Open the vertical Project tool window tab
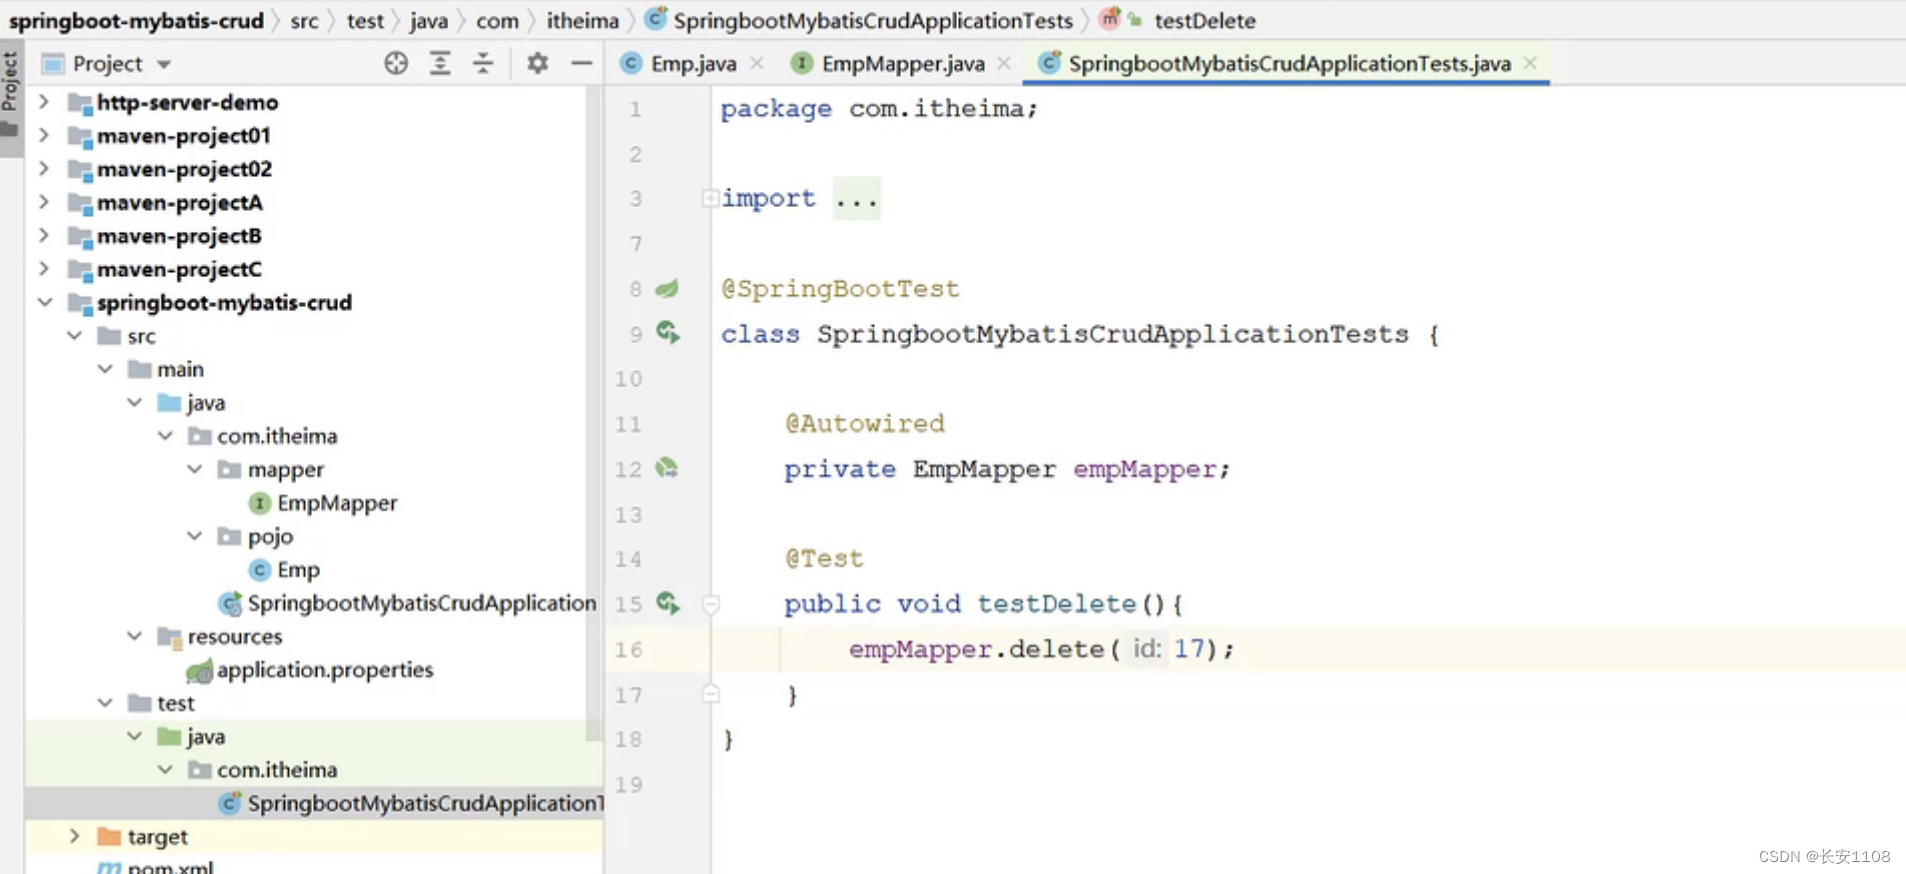This screenshot has width=1906, height=874. click(11, 96)
